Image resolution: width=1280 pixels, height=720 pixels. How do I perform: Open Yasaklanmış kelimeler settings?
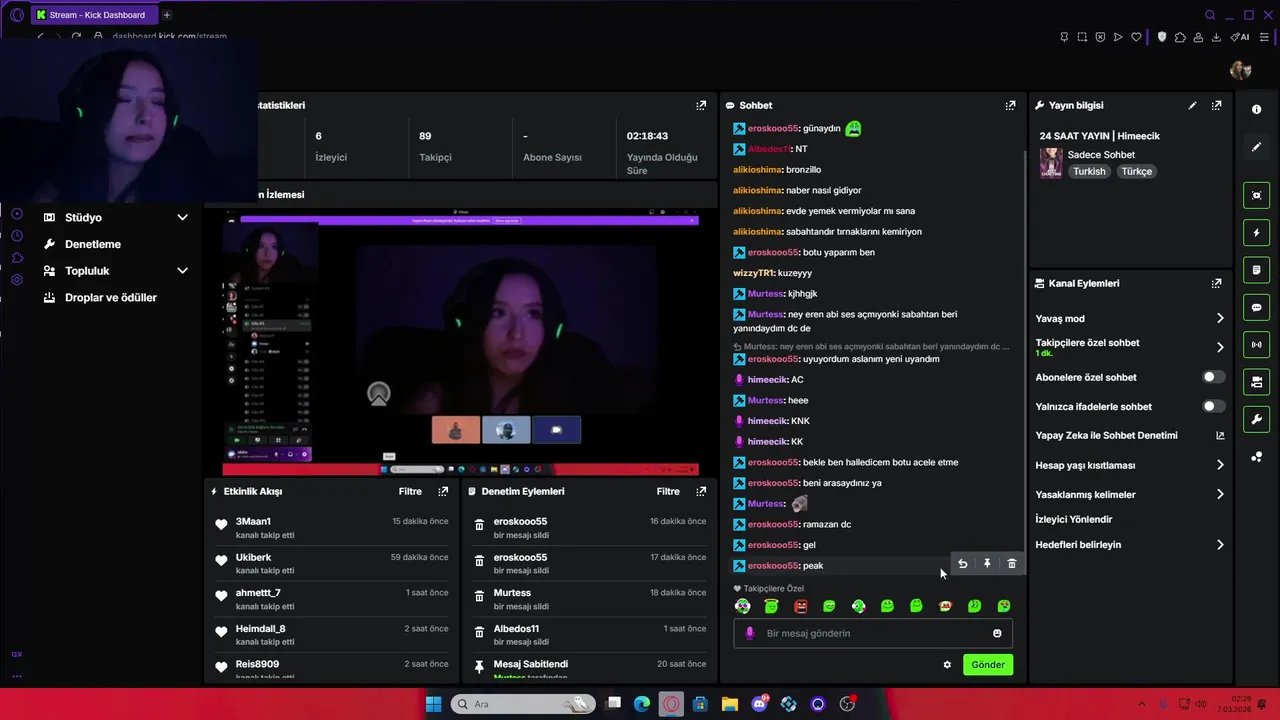(x=1129, y=494)
